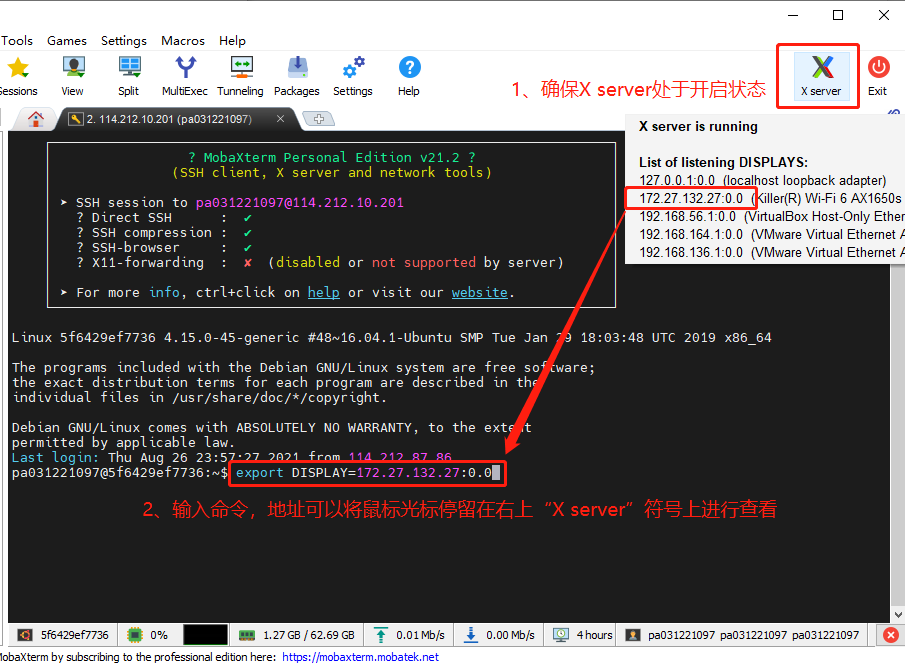Open the View toolbar icon
This screenshot has width=905, height=664.
pos(73,75)
